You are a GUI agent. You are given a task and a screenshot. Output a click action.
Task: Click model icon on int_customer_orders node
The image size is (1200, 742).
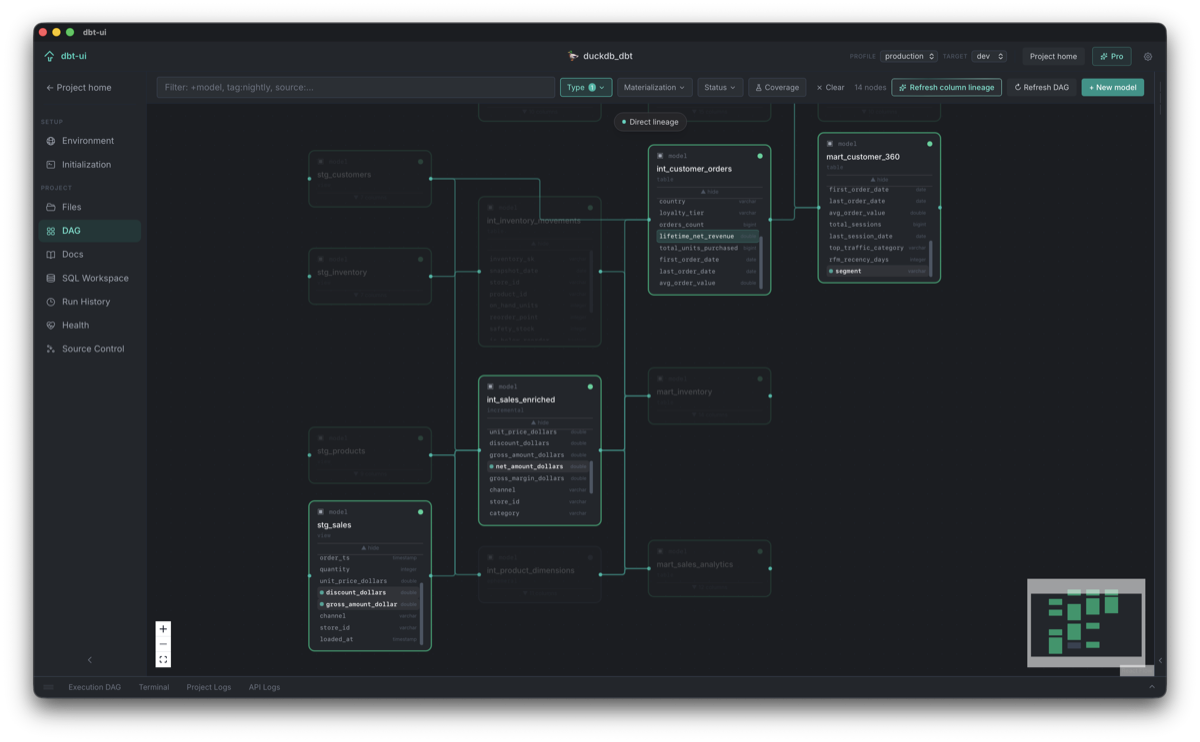[660, 156]
